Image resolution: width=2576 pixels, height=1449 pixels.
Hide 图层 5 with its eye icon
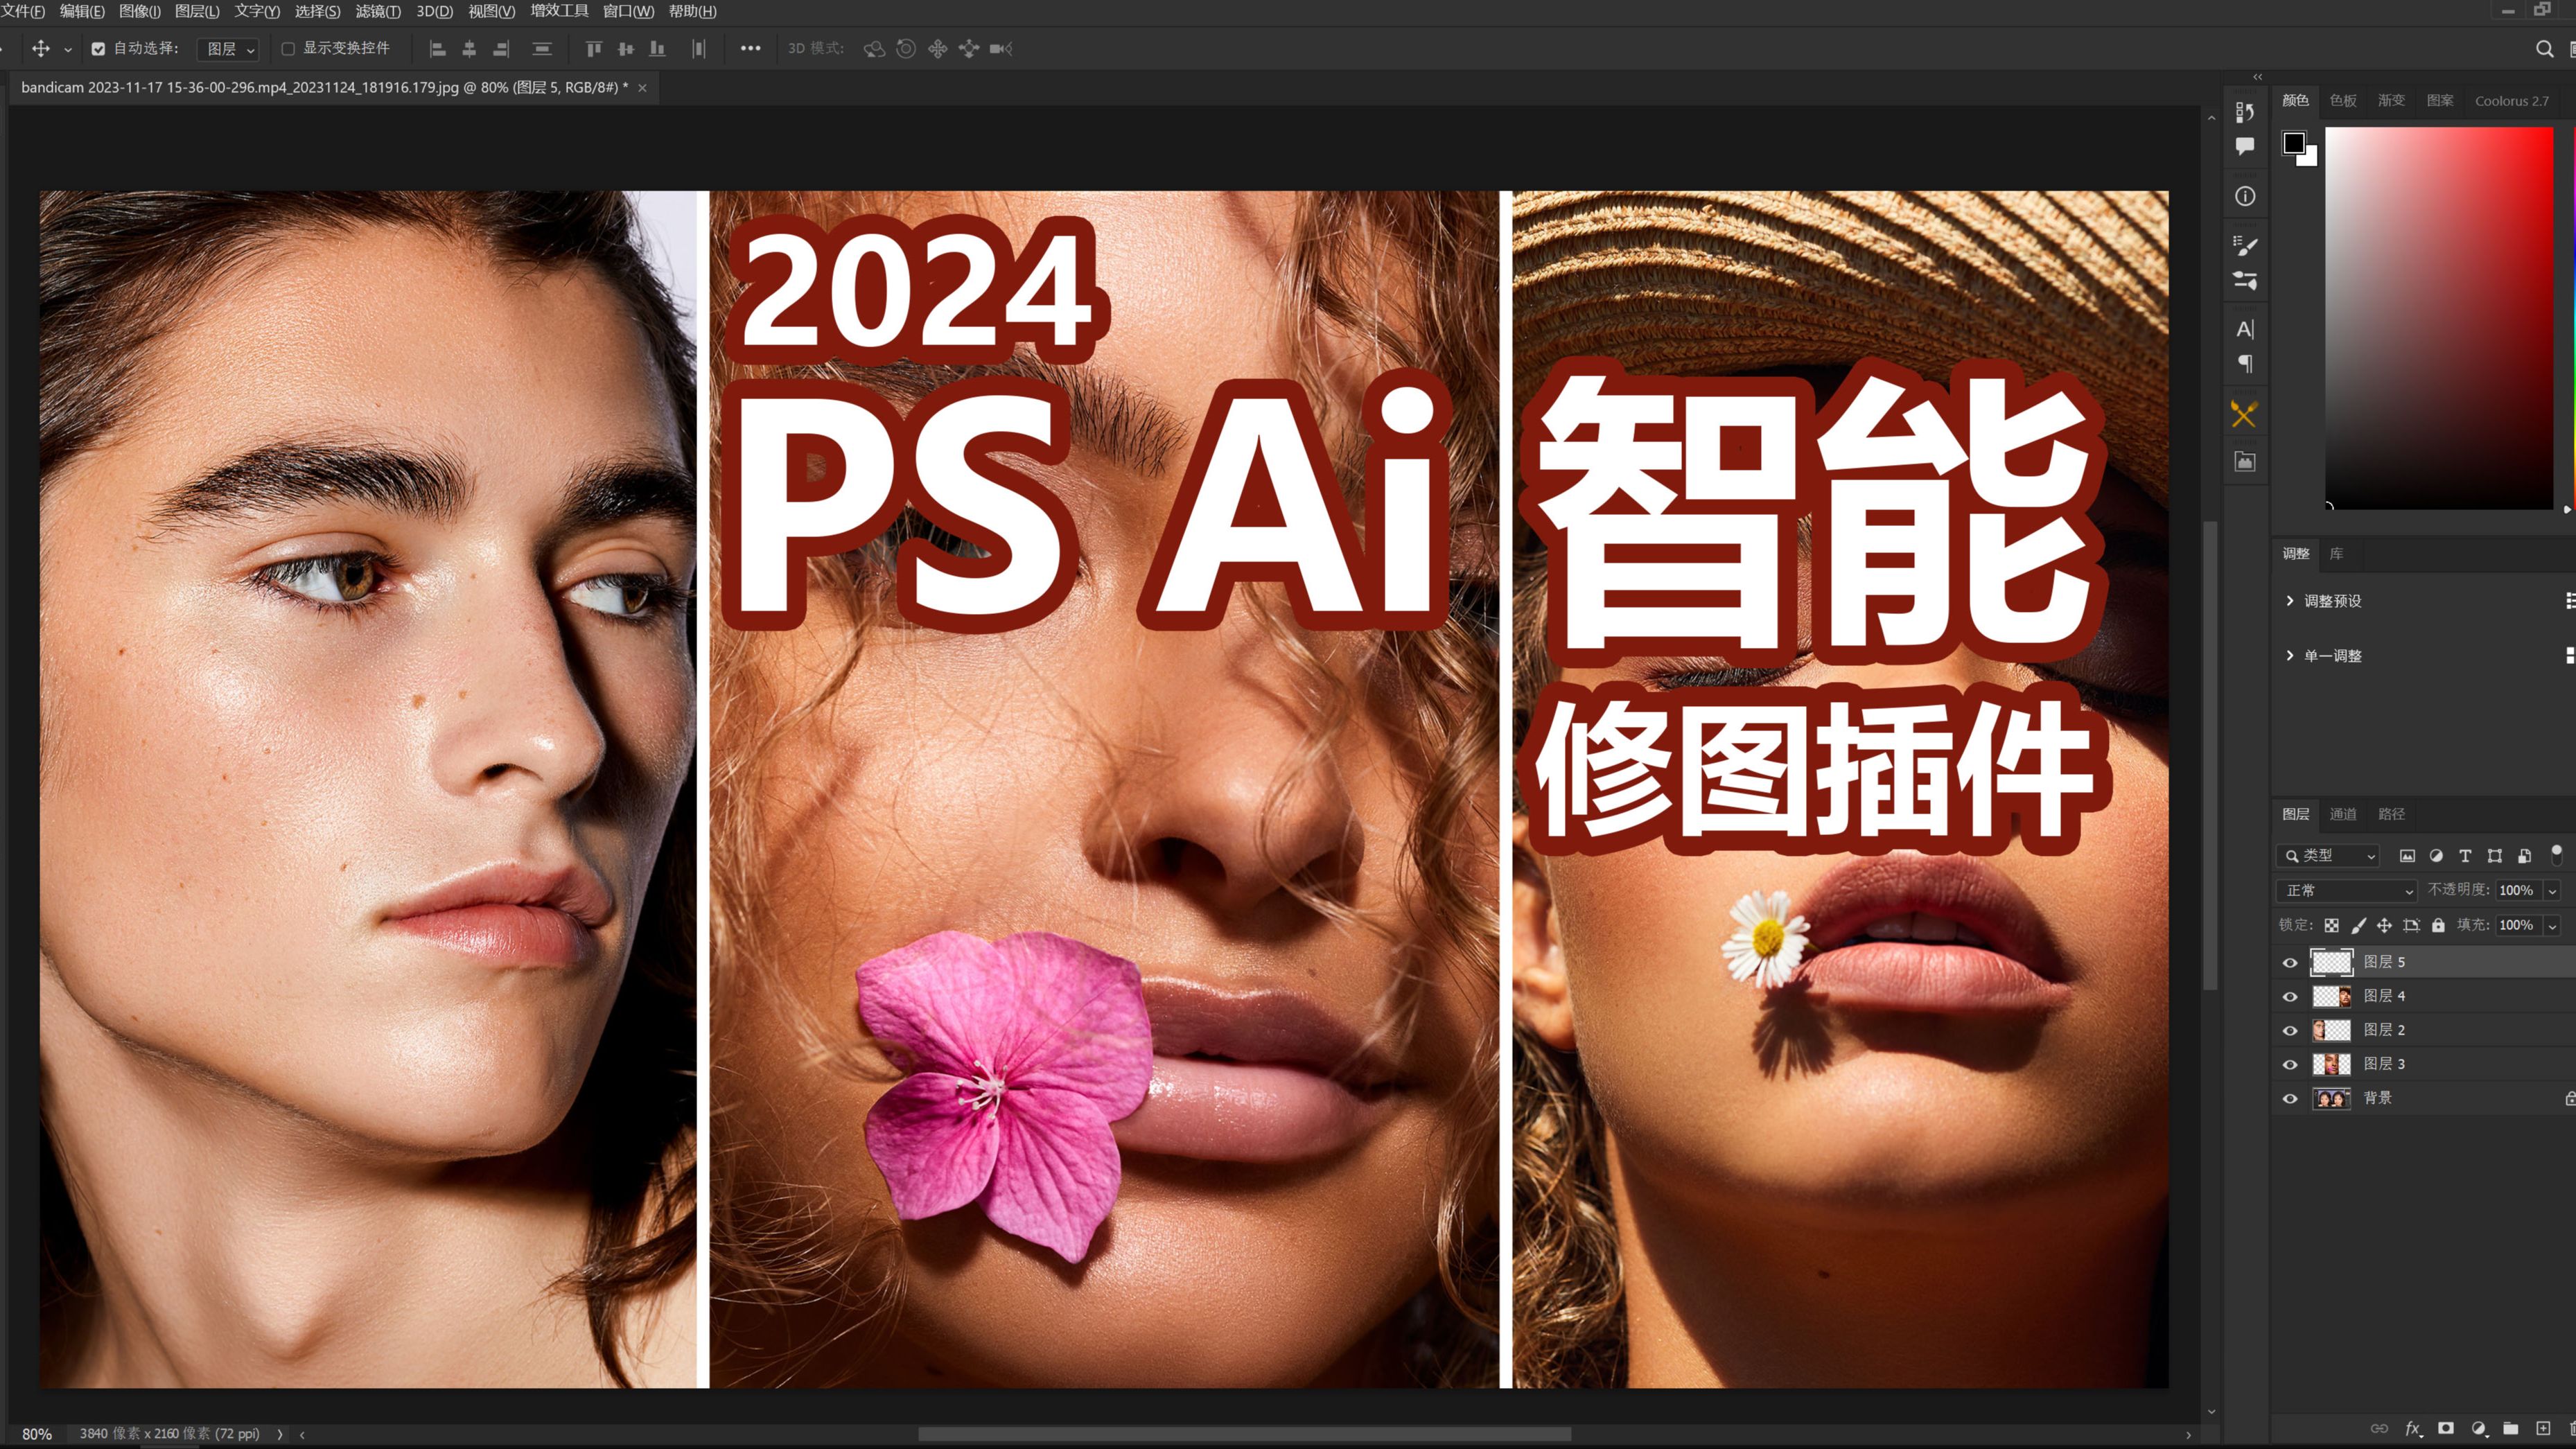pos(2290,963)
